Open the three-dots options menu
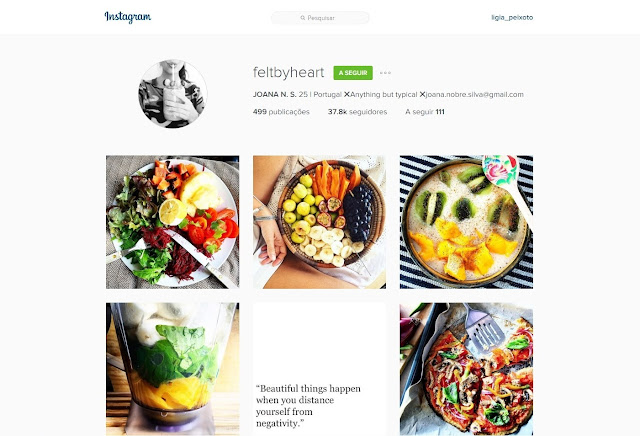Viewport: 640px width, 436px height. (385, 73)
